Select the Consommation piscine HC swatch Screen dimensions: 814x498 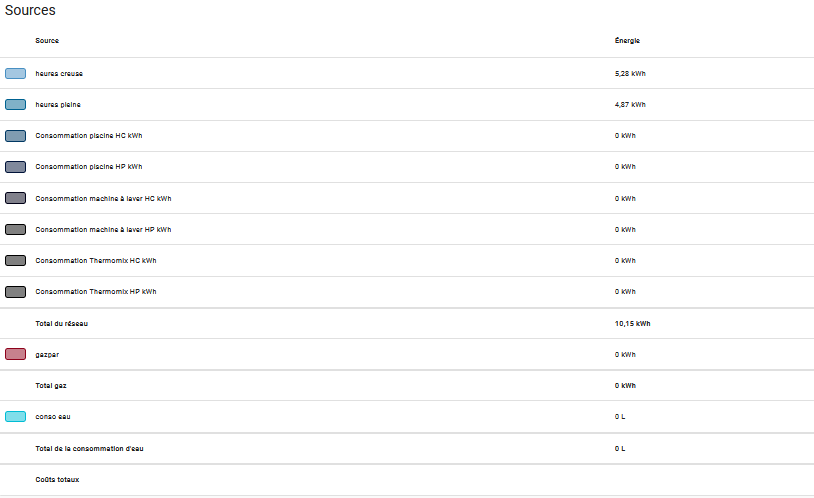[x=16, y=136]
